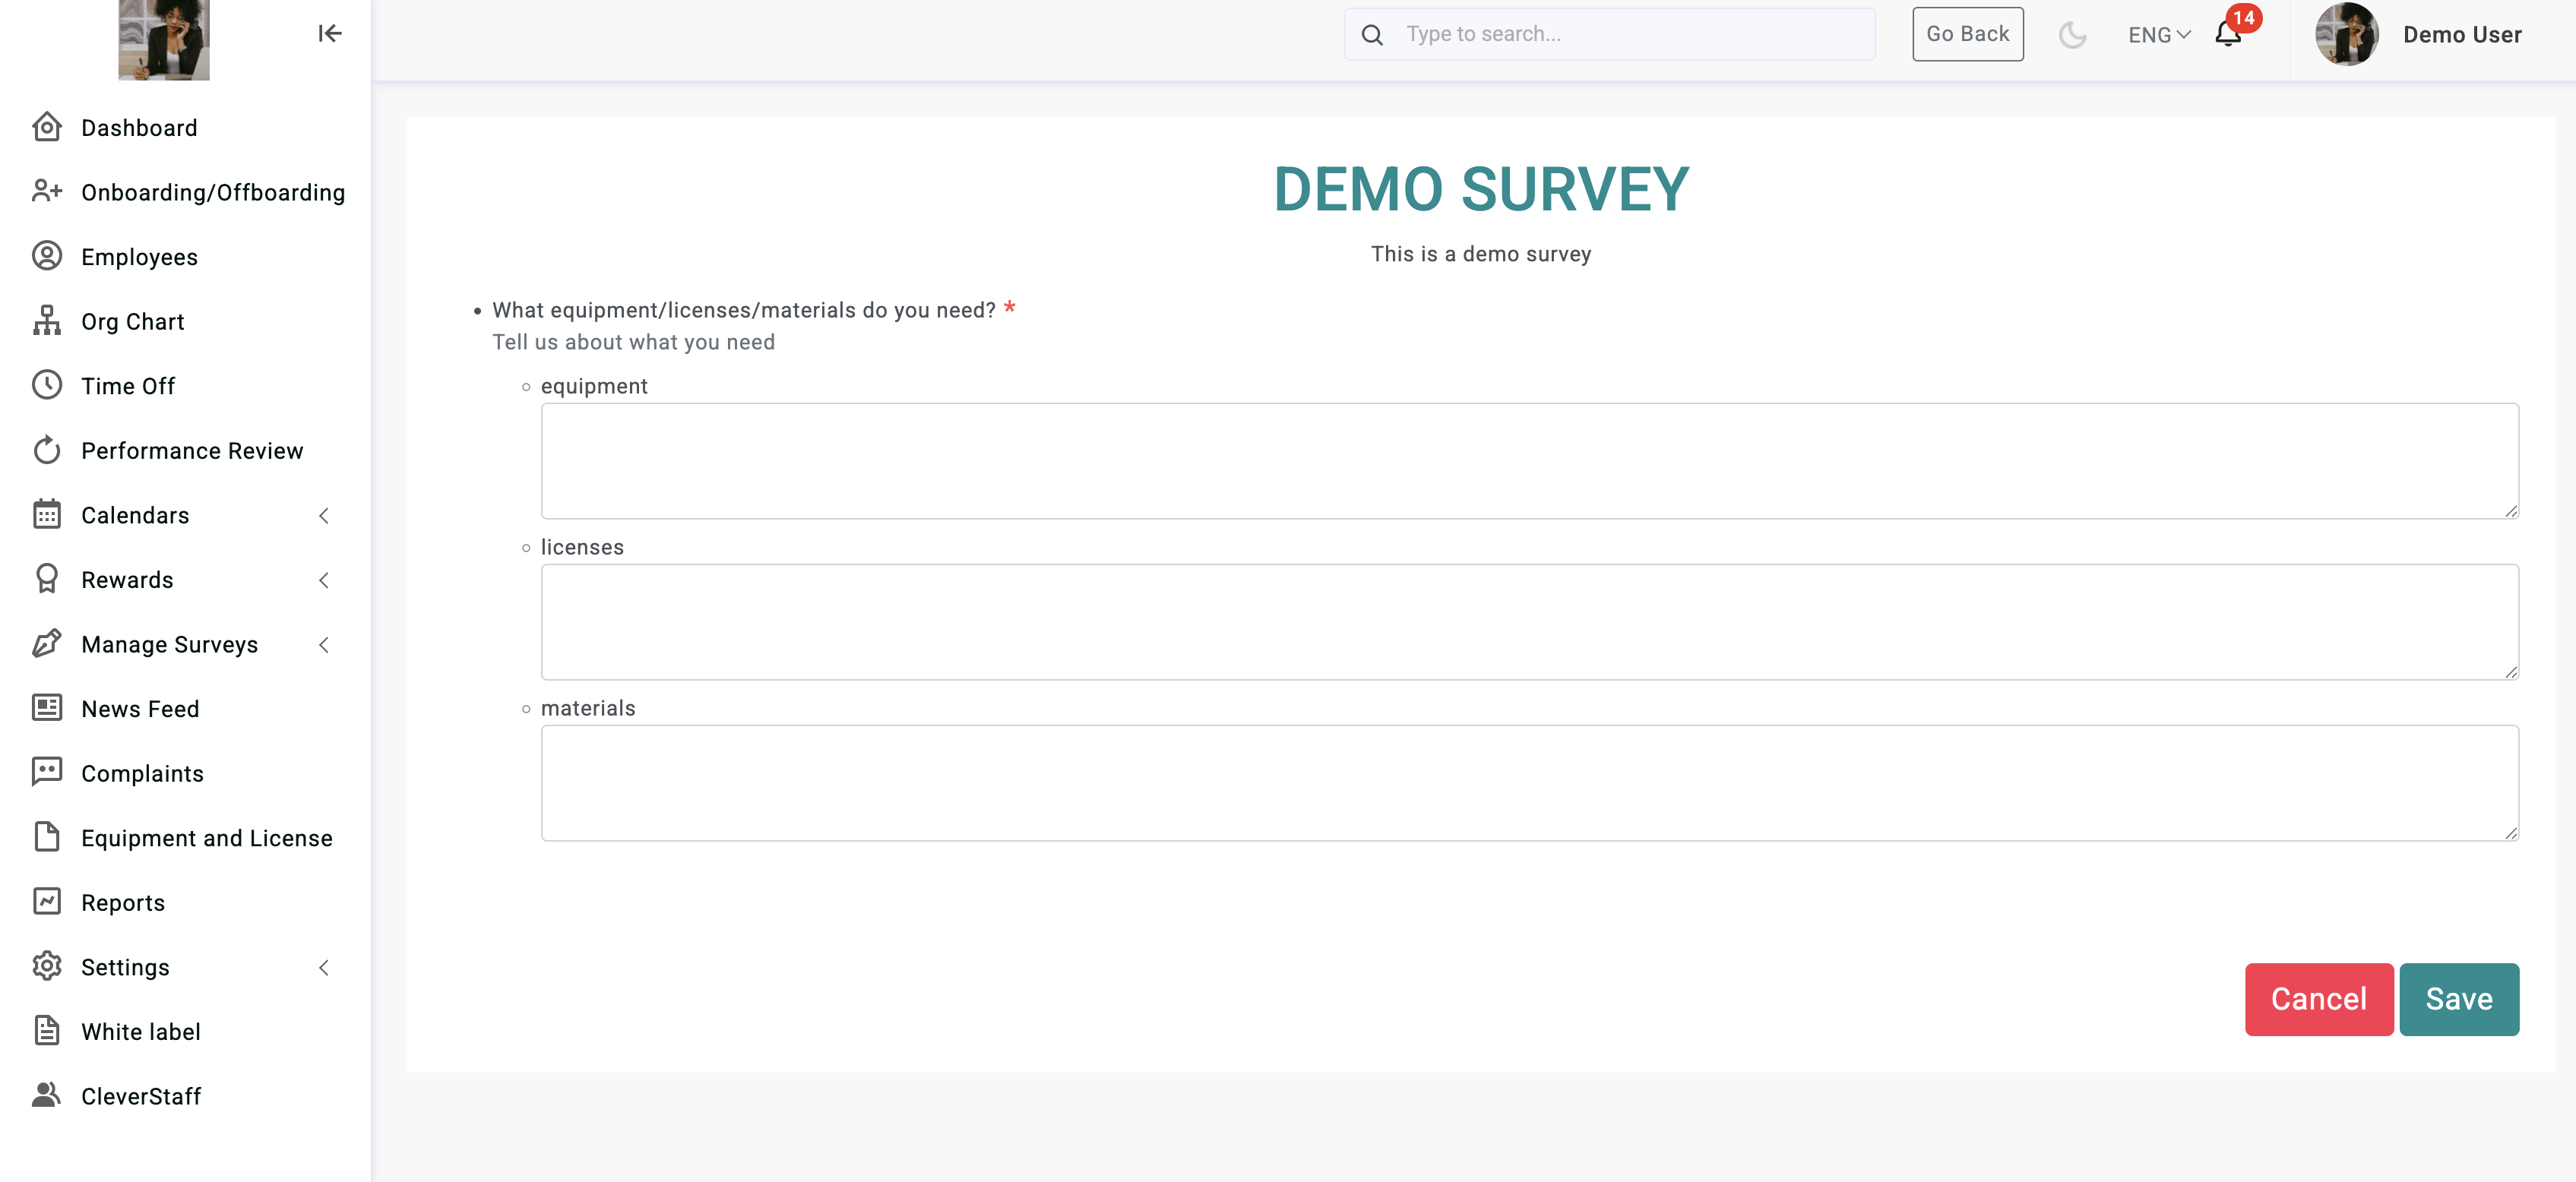Click the search magnifier icon
This screenshot has width=2576, height=1182.
click(x=1372, y=35)
